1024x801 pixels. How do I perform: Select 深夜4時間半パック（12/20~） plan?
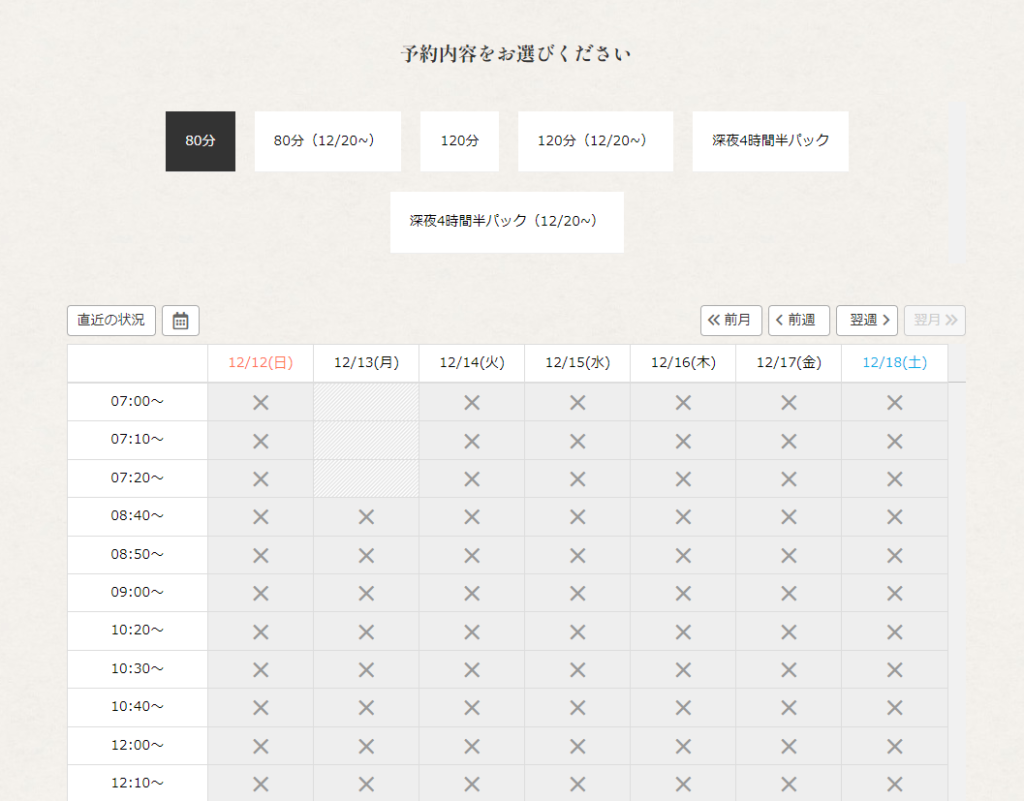click(x=507, y=222)
